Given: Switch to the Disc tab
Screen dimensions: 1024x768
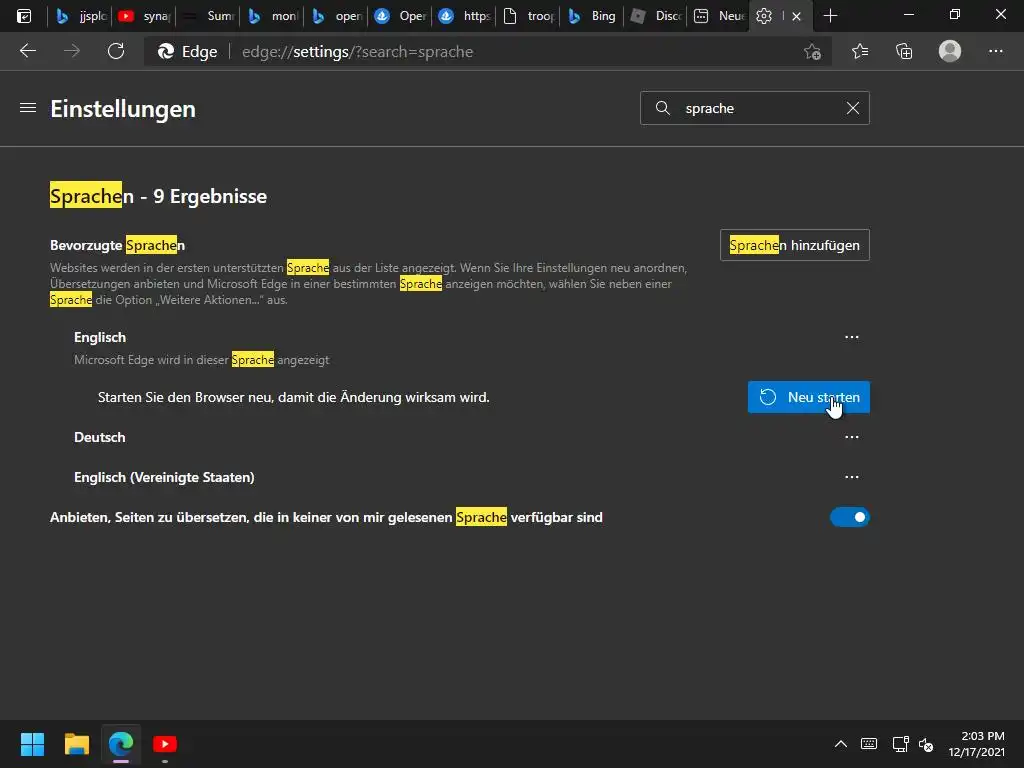Looking at the screenshot, I should 655,16.
